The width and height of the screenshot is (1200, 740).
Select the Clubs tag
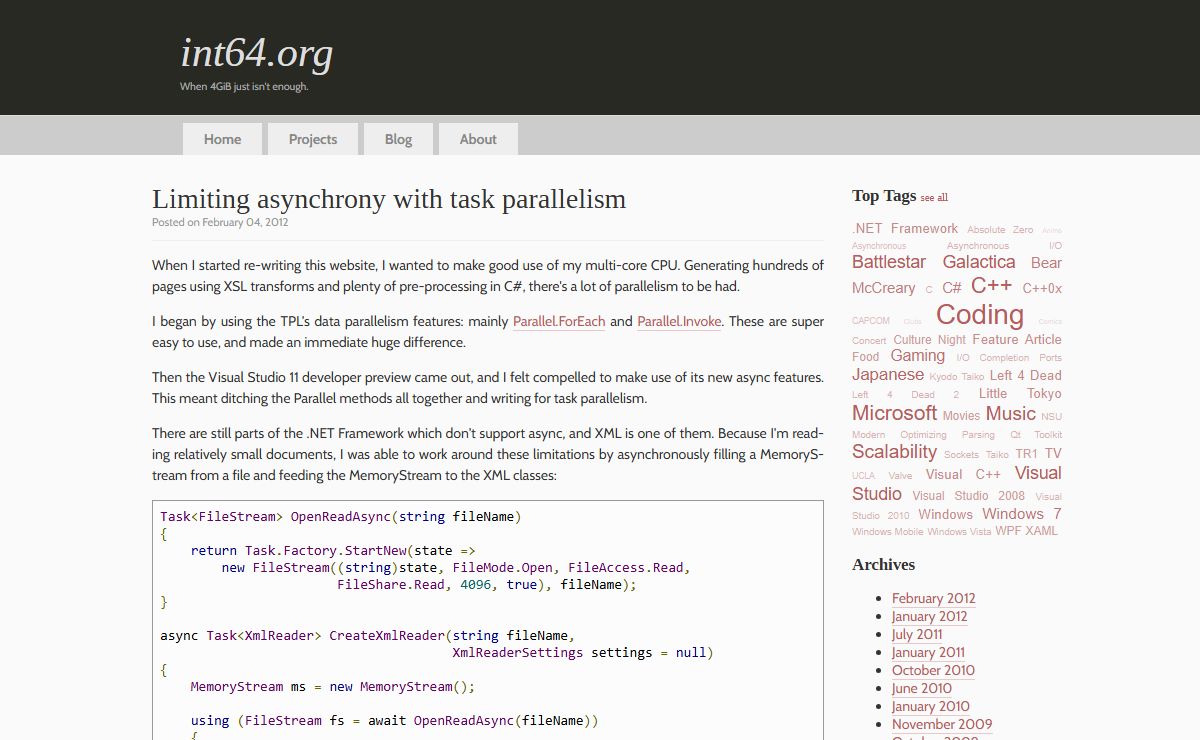[913, 322]
